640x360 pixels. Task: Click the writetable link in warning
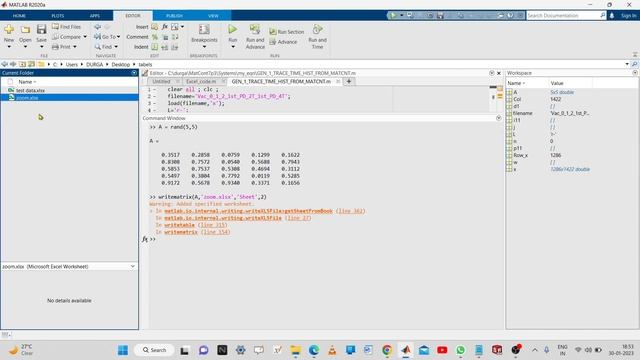click(x=179, y=225)
